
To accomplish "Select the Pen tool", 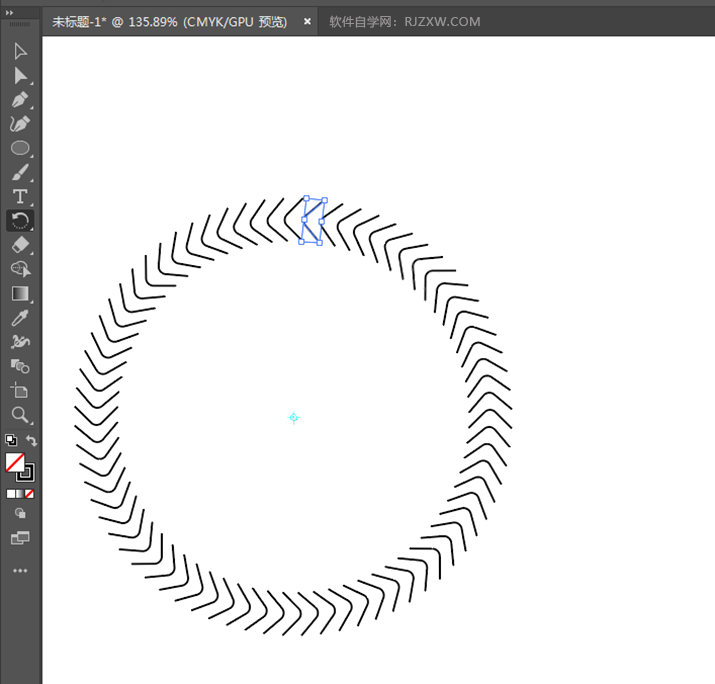I will [20, 100].
